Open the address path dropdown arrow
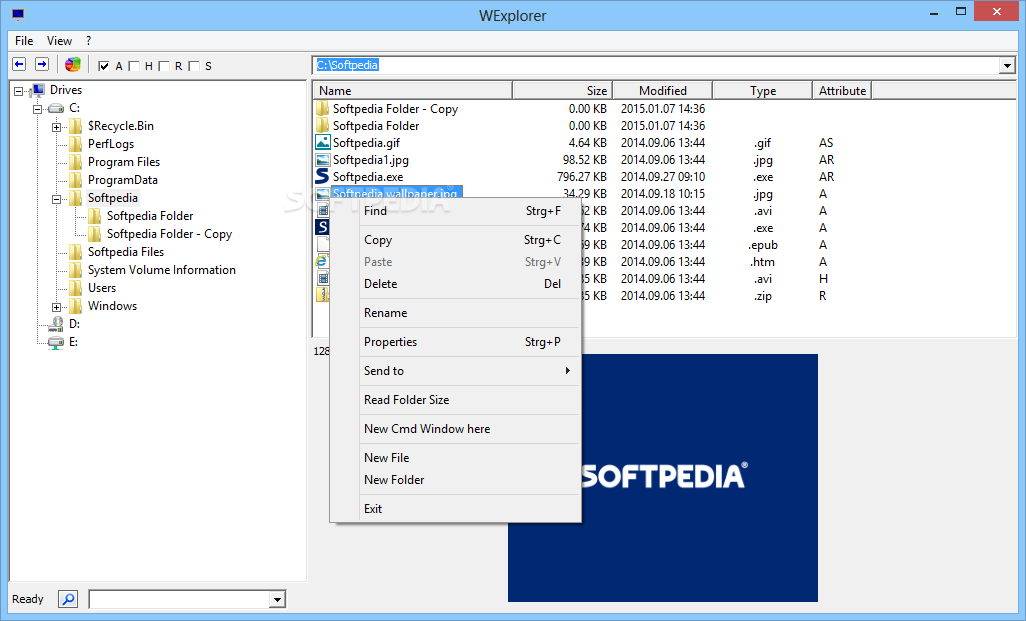This screenshot has height=621, width=1026. click(x=1006, y=65)
